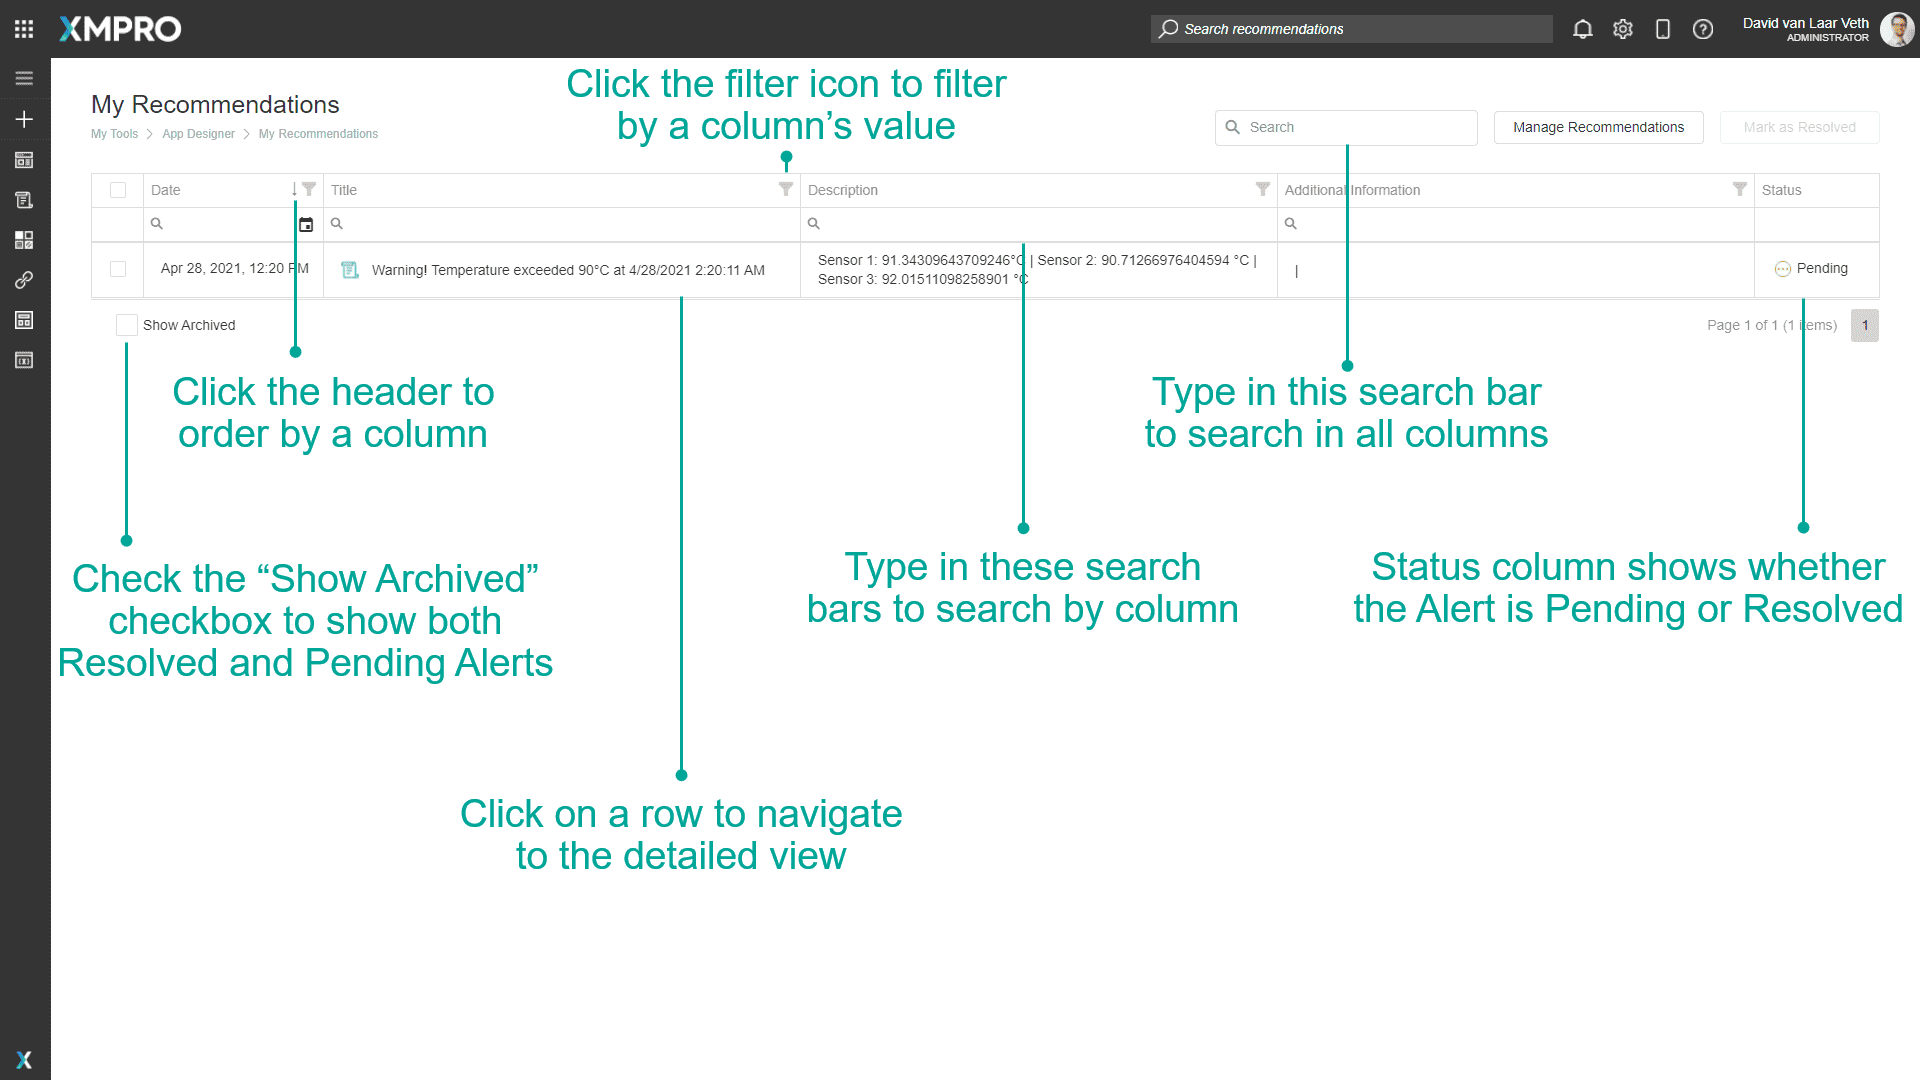Viewport: 1920px width, 1080px height.
Task: Open the help question mark icon
Action: click(x=1702, y=29)
